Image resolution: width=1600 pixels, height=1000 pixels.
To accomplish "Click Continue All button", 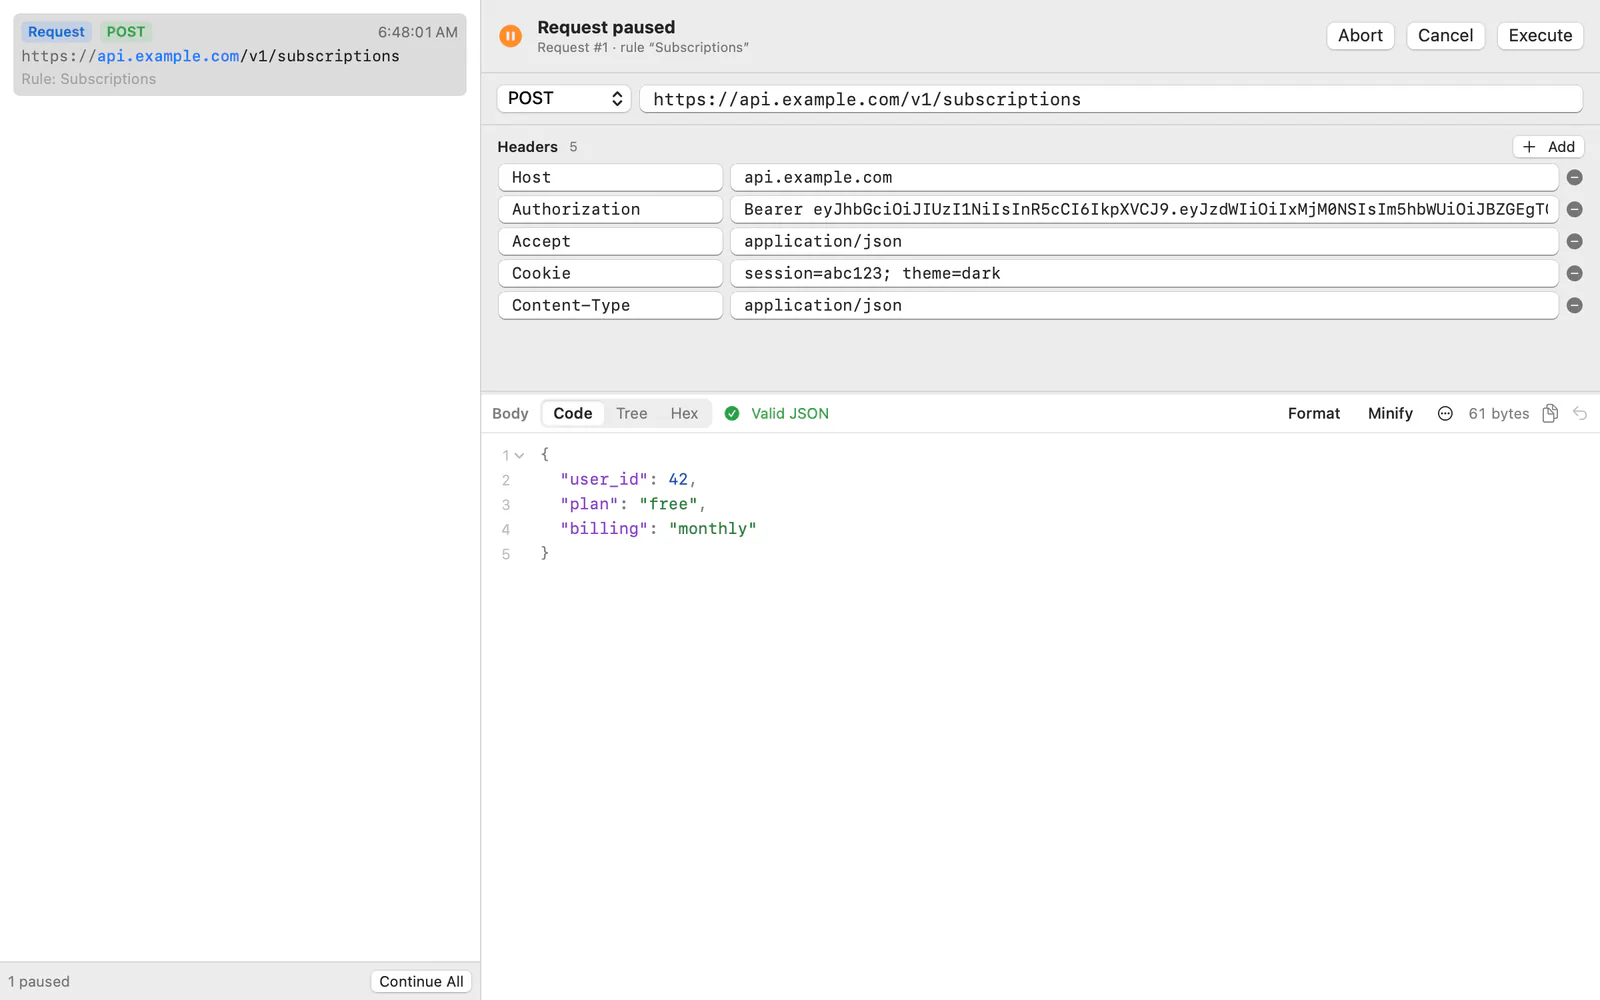I will [421, 981].
